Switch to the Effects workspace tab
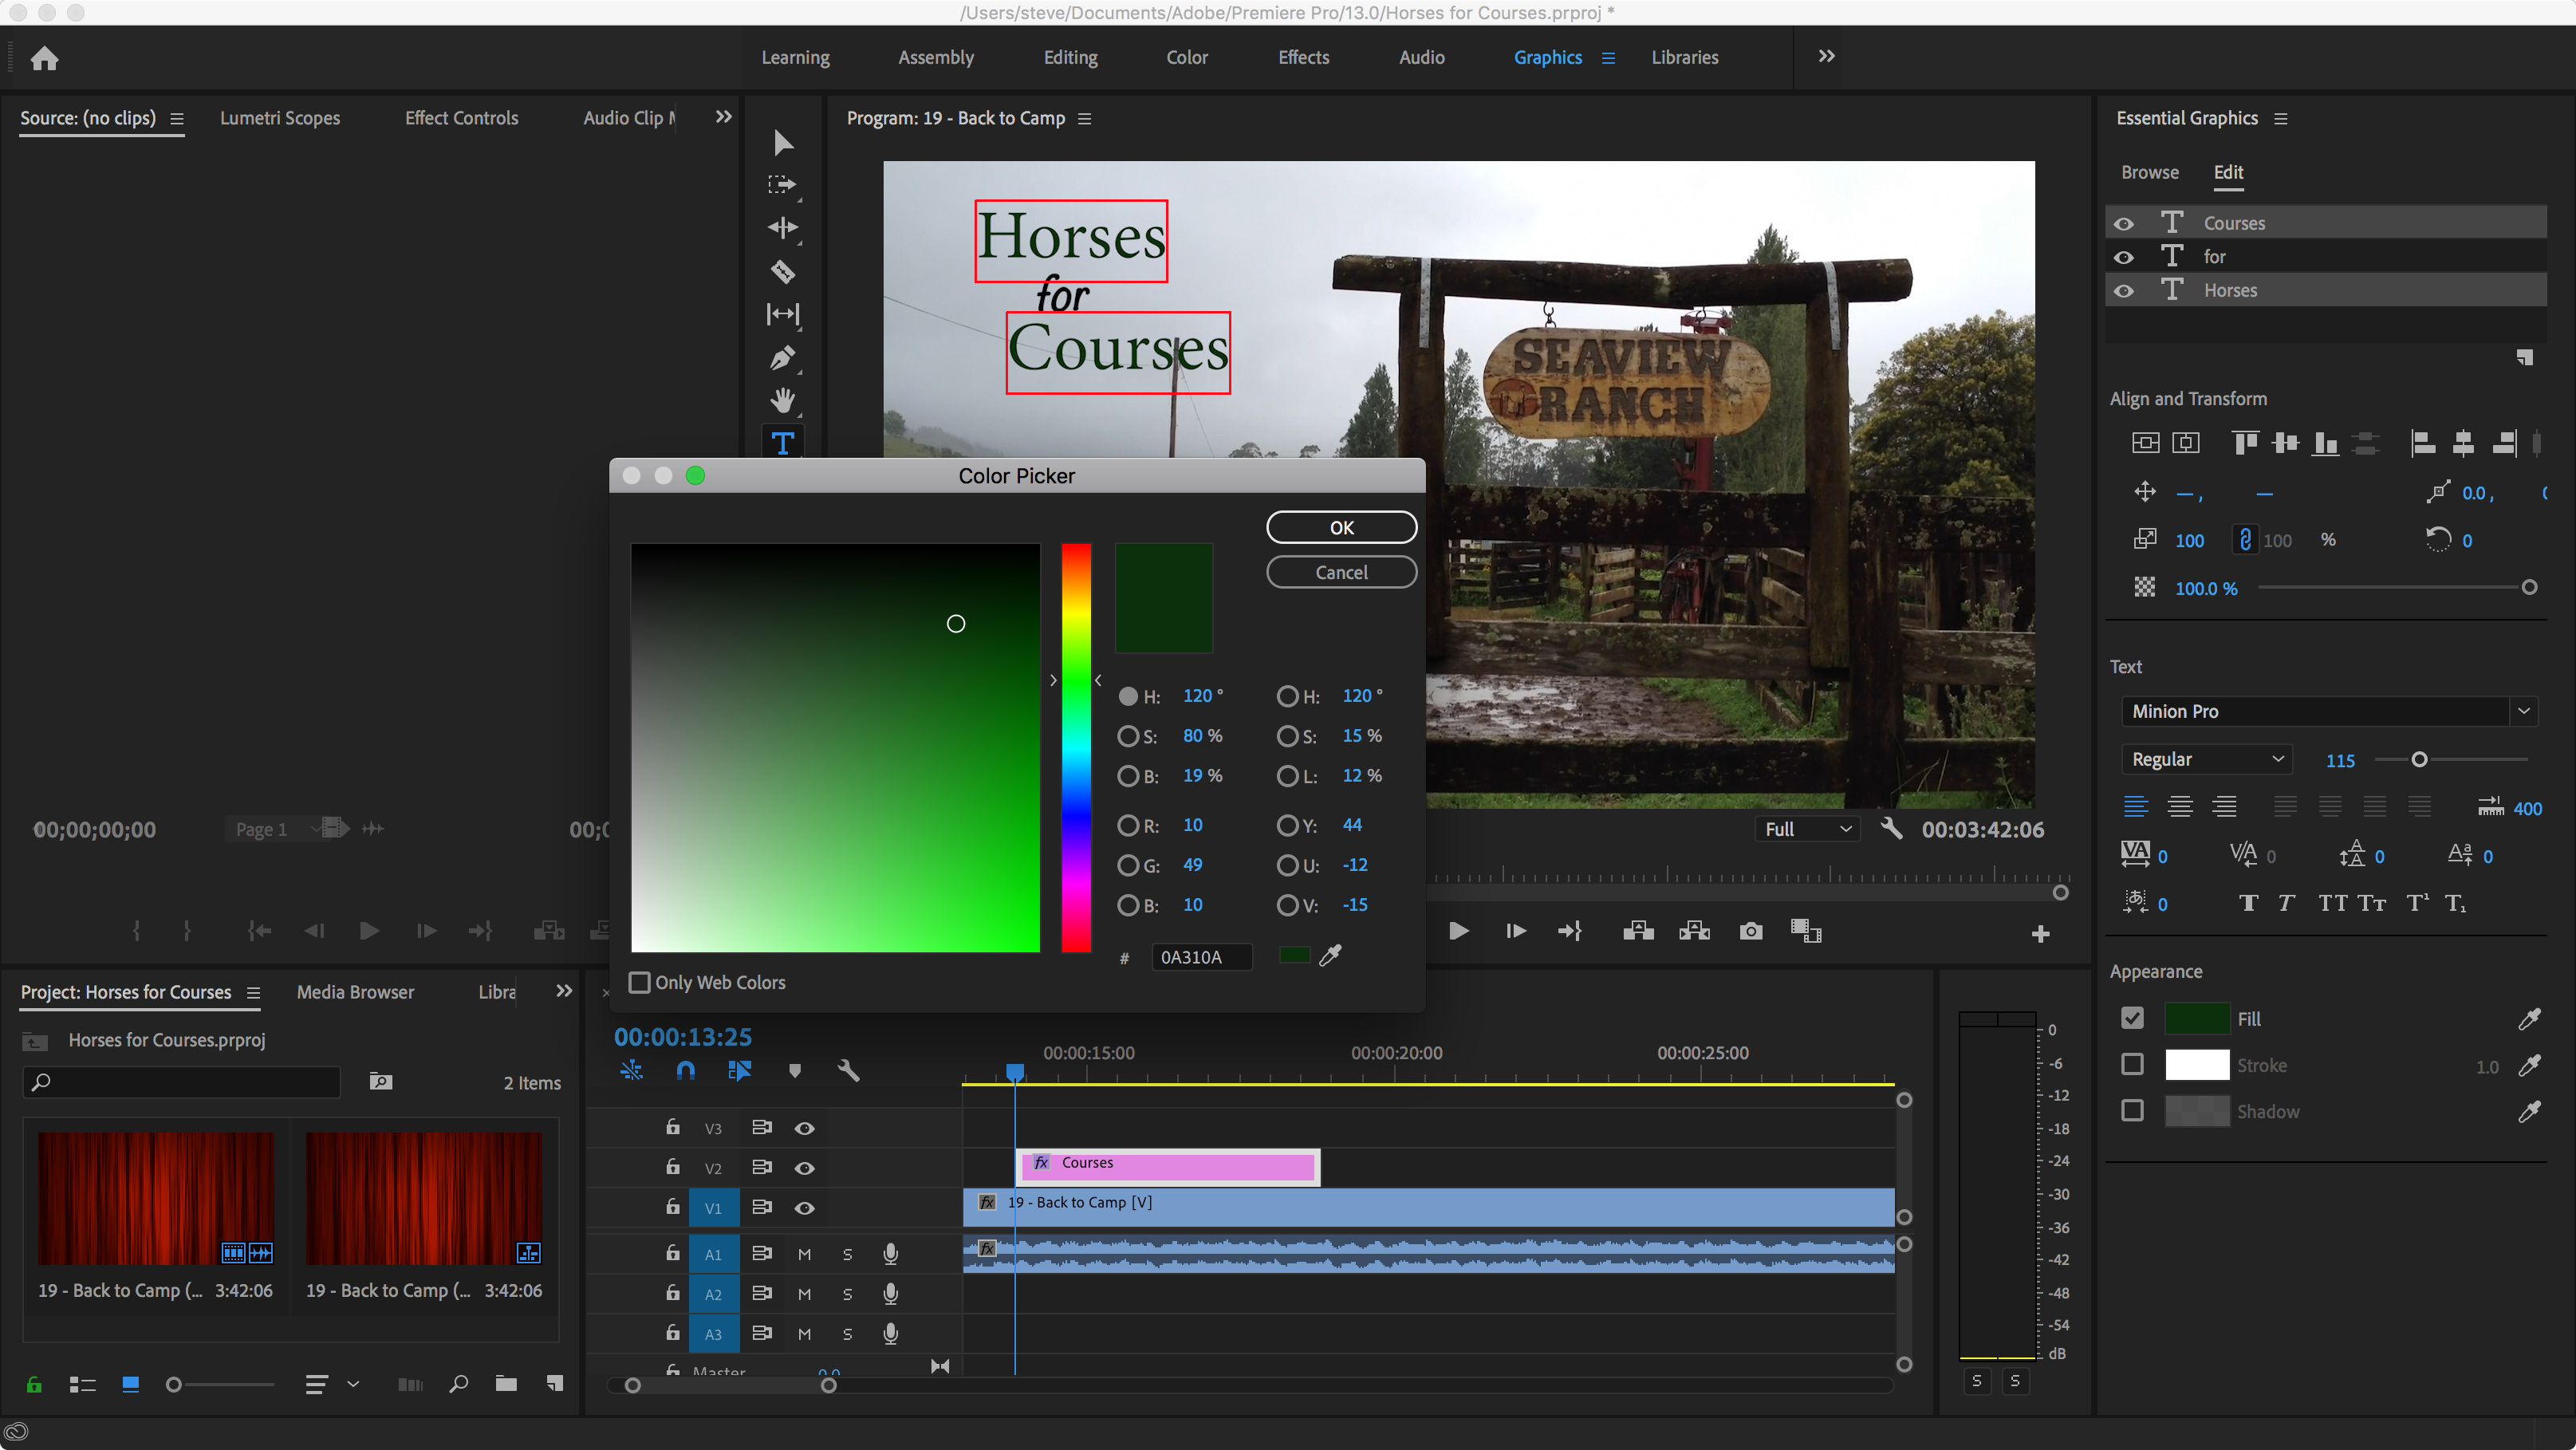The image size is (2576, 1450). [1303, 57]
